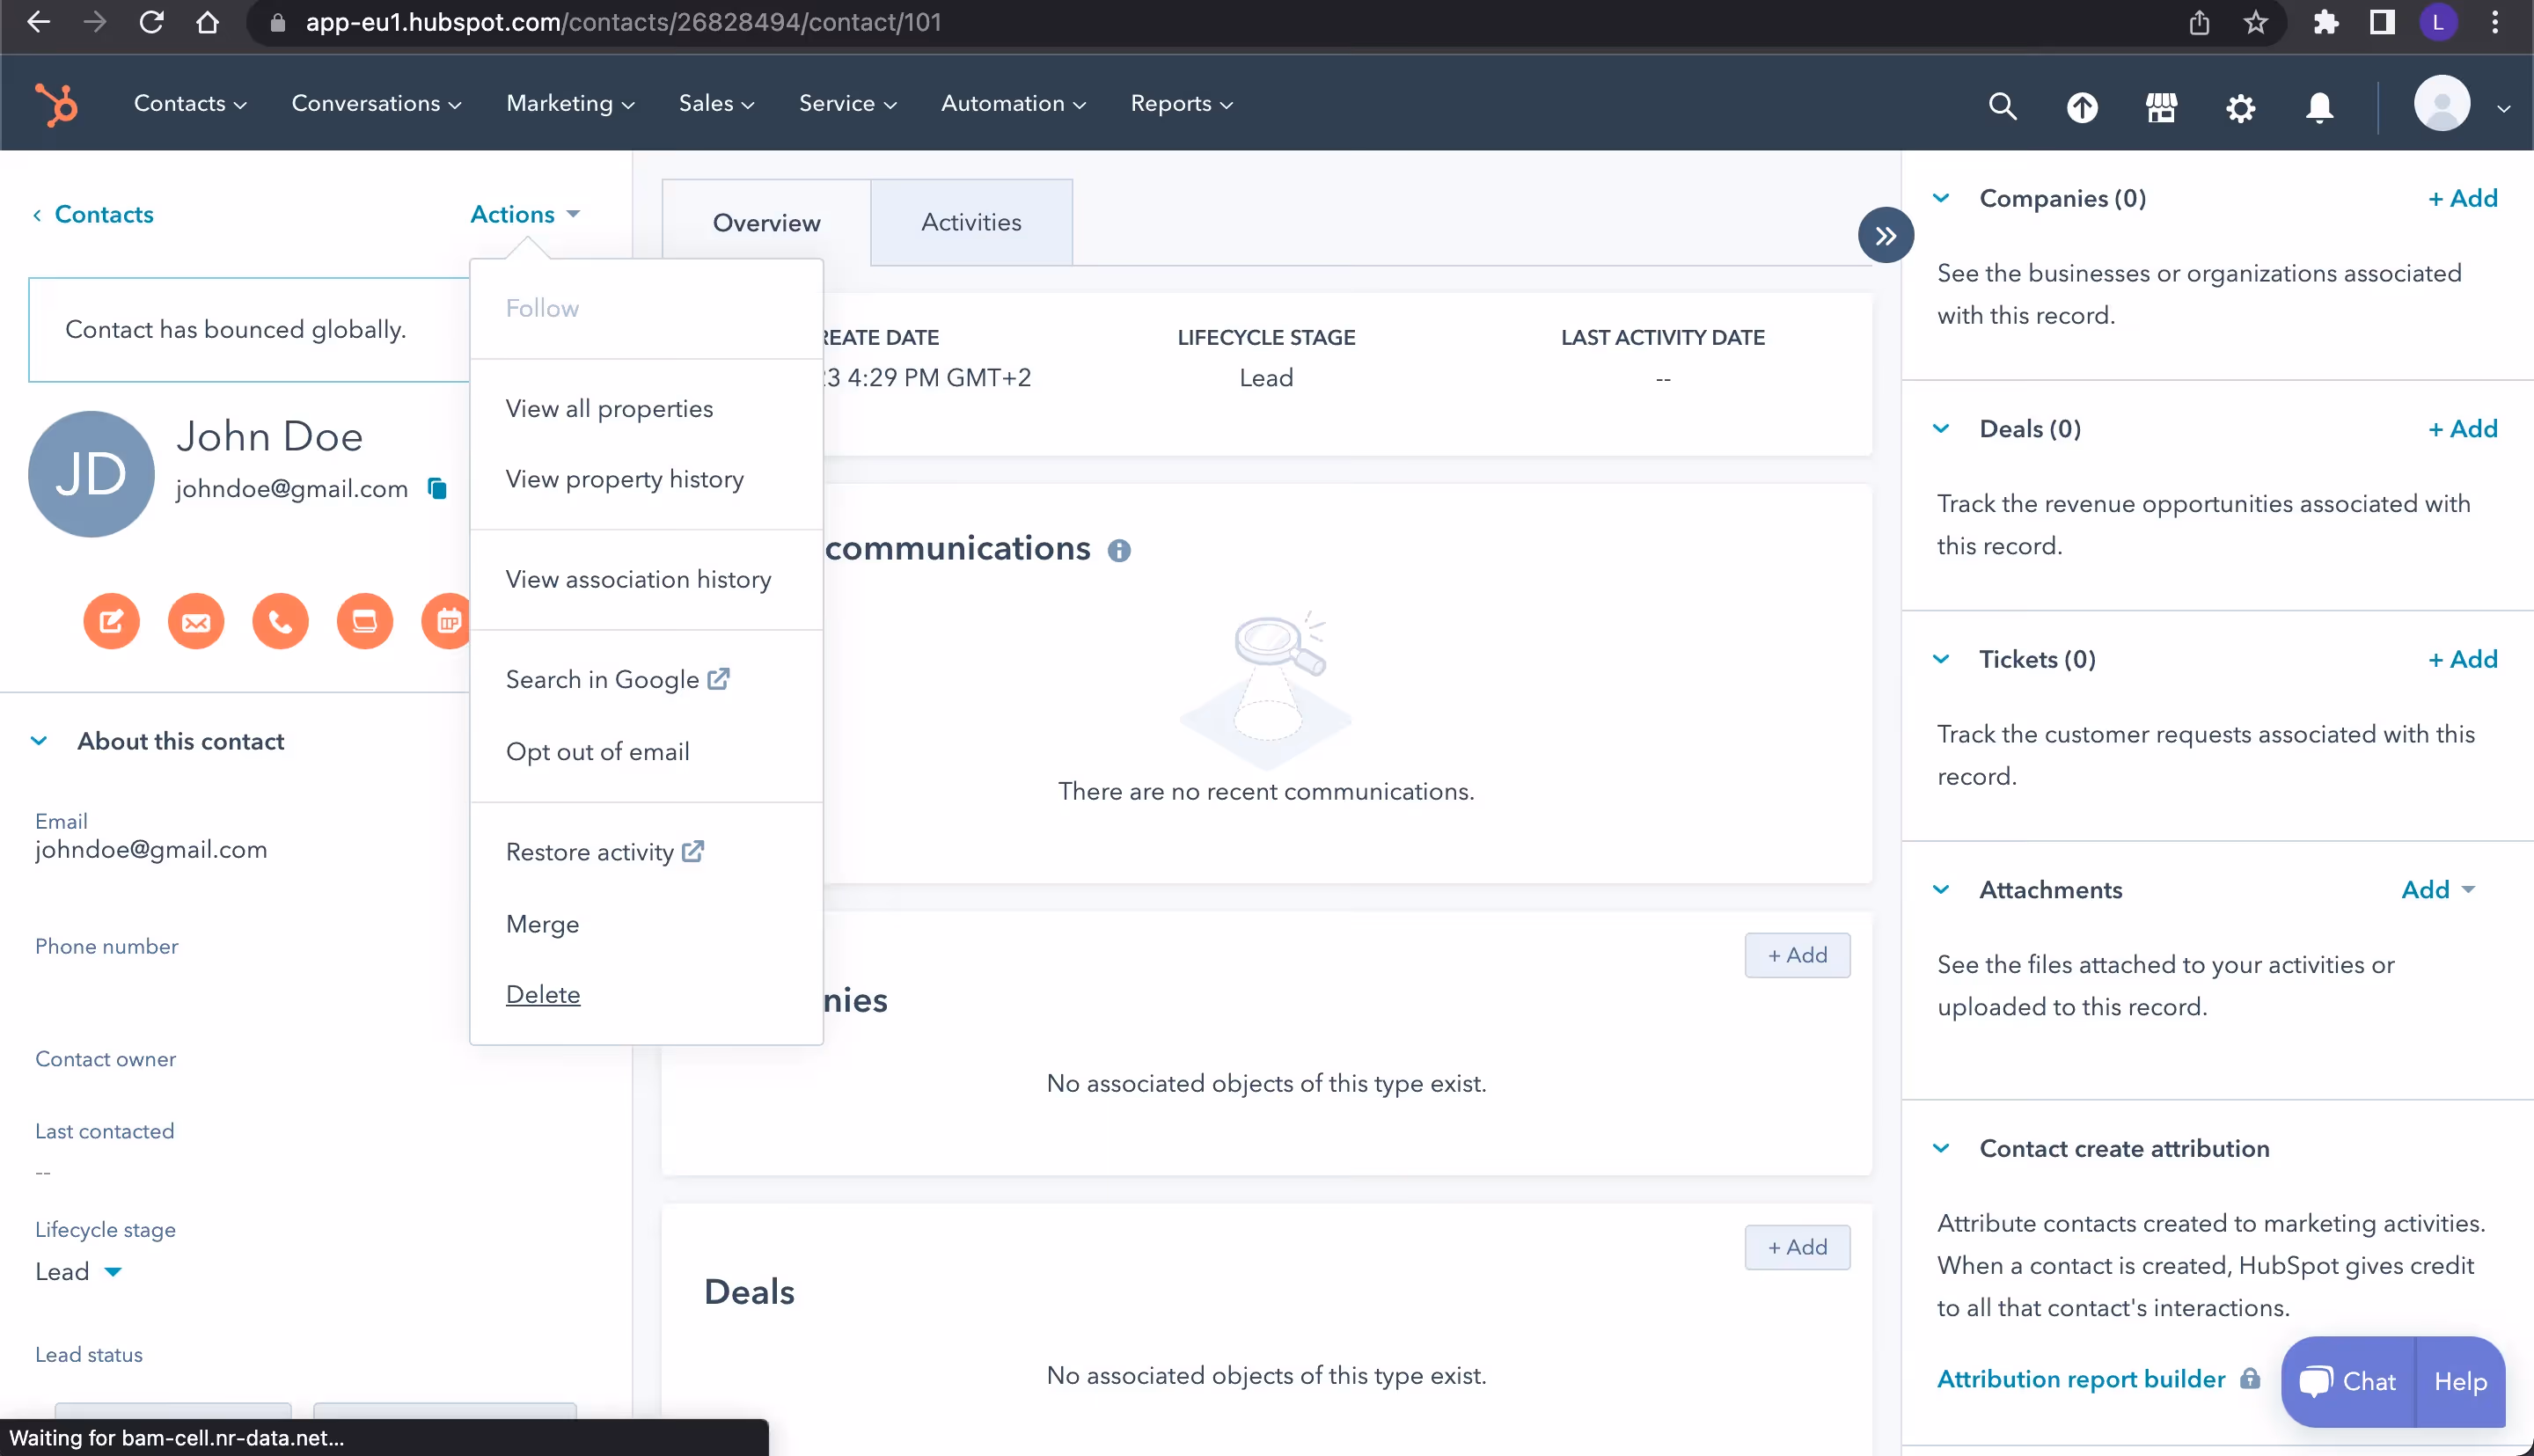Open the Reports navigation dropdown
This screenshot has height=1456, width=2534.
coord(1181,103)
